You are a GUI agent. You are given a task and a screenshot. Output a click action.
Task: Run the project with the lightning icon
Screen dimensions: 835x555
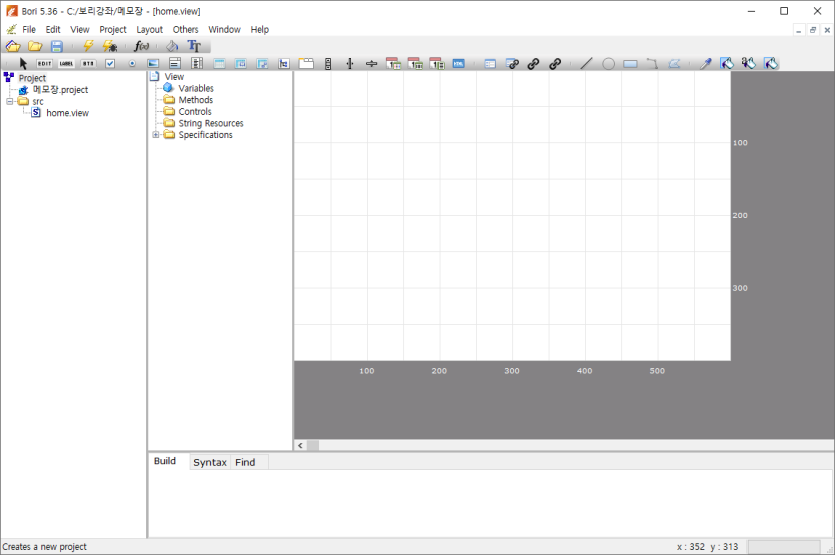pyautogui.click(x=88, y=46)
